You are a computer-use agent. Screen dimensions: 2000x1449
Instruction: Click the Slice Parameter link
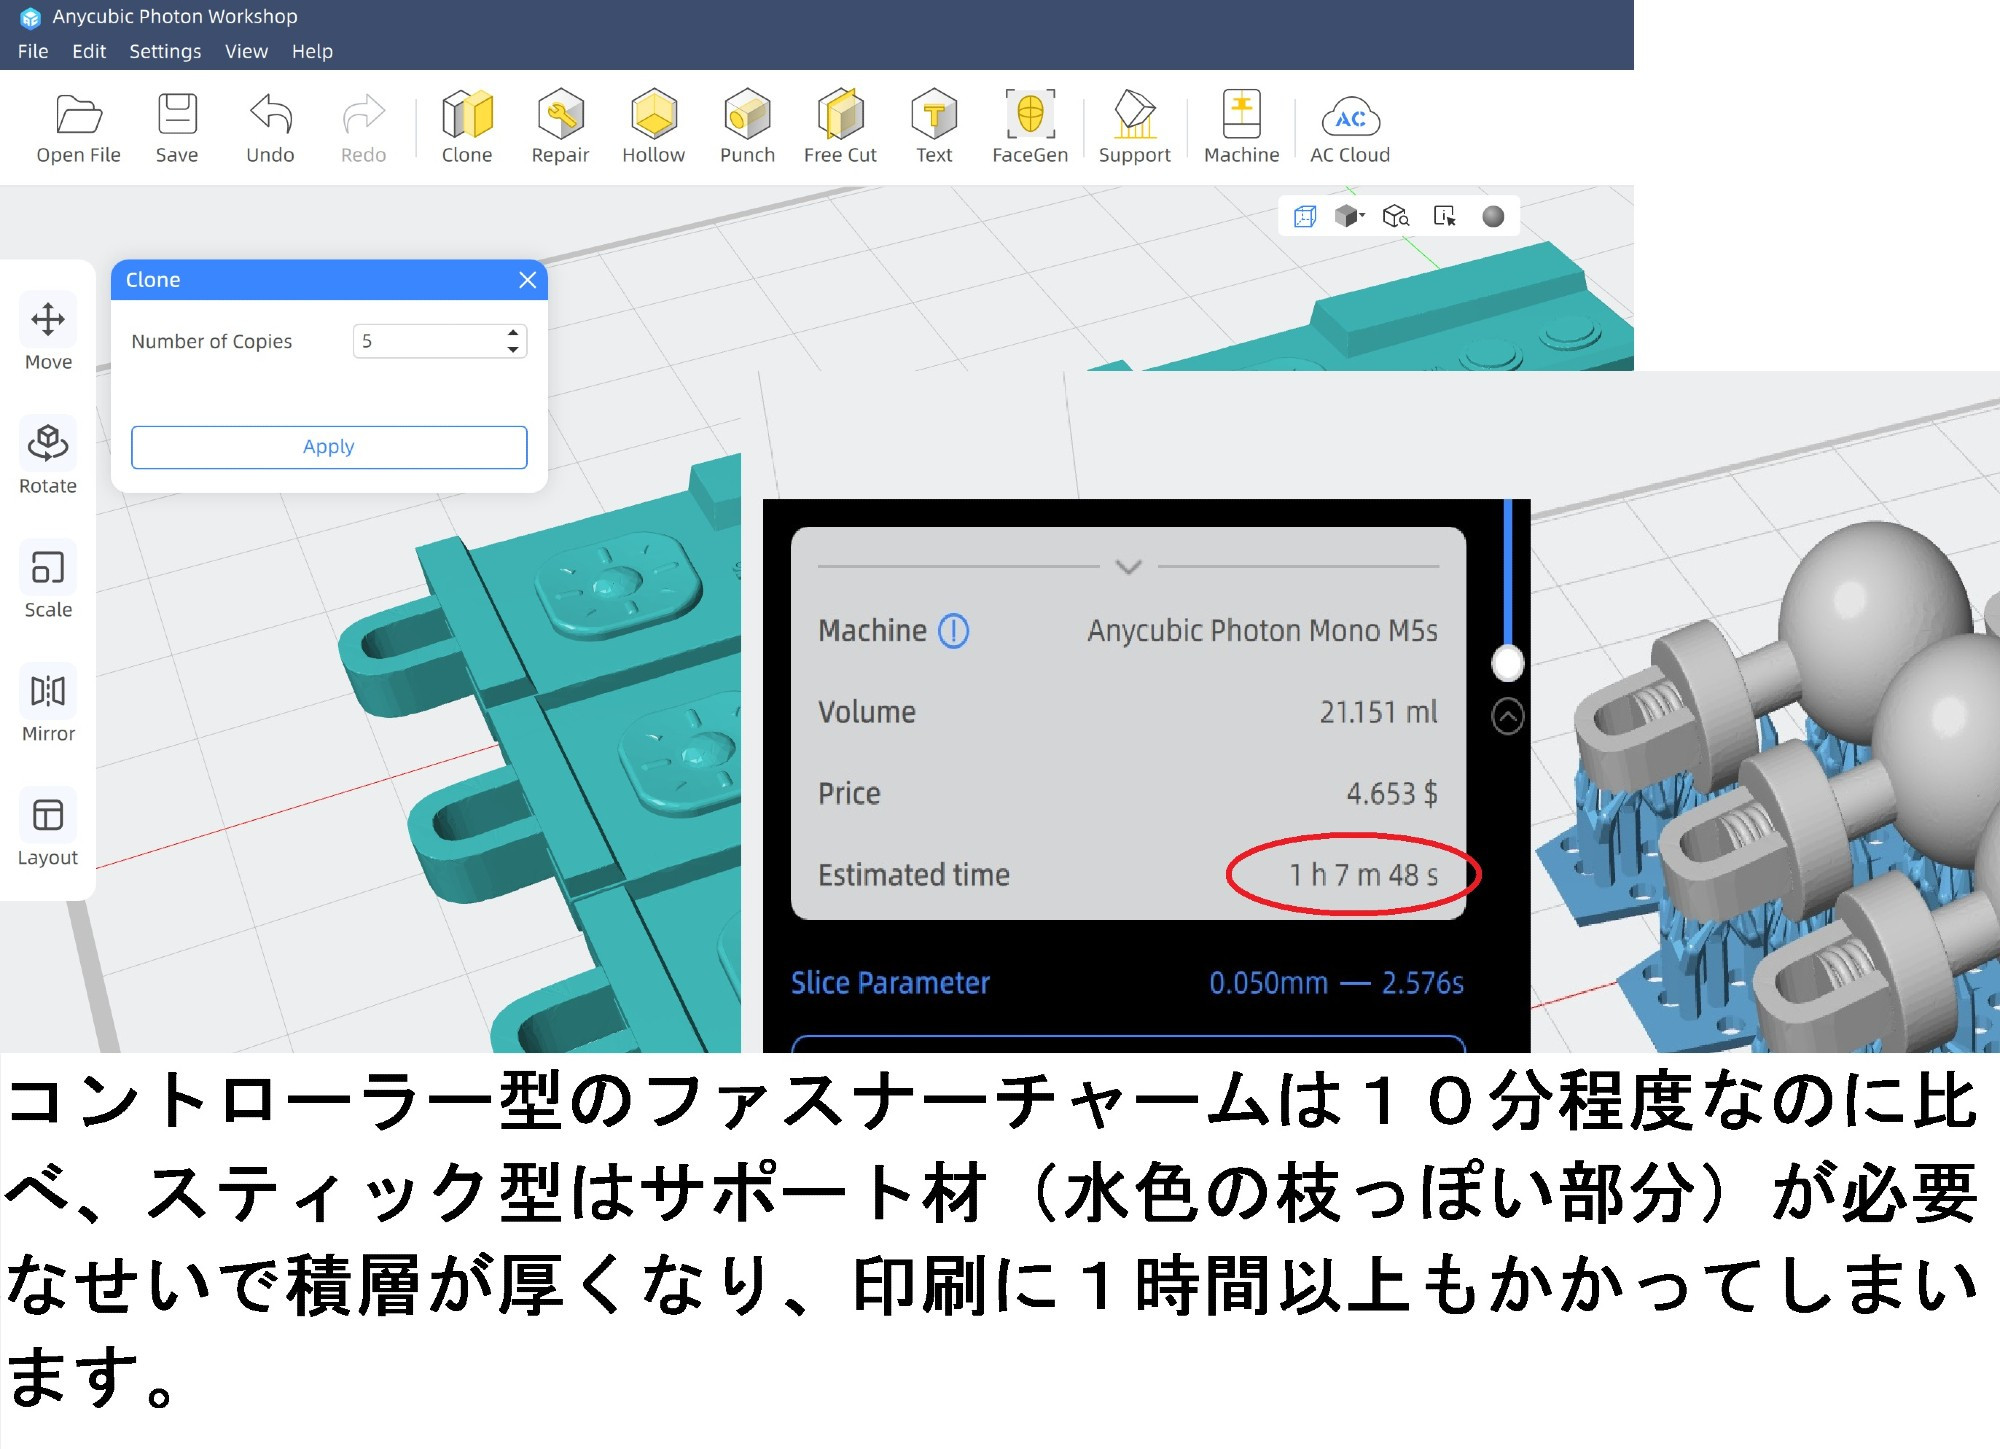coord(890,983)
